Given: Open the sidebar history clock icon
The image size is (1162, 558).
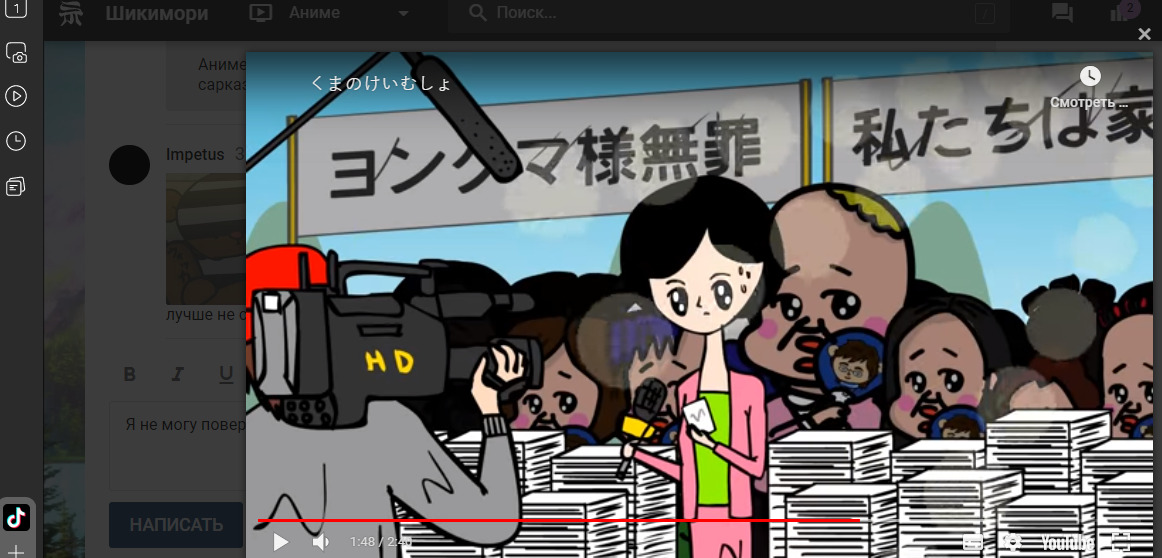Looking at the screenshot, I should pos(16,141).
